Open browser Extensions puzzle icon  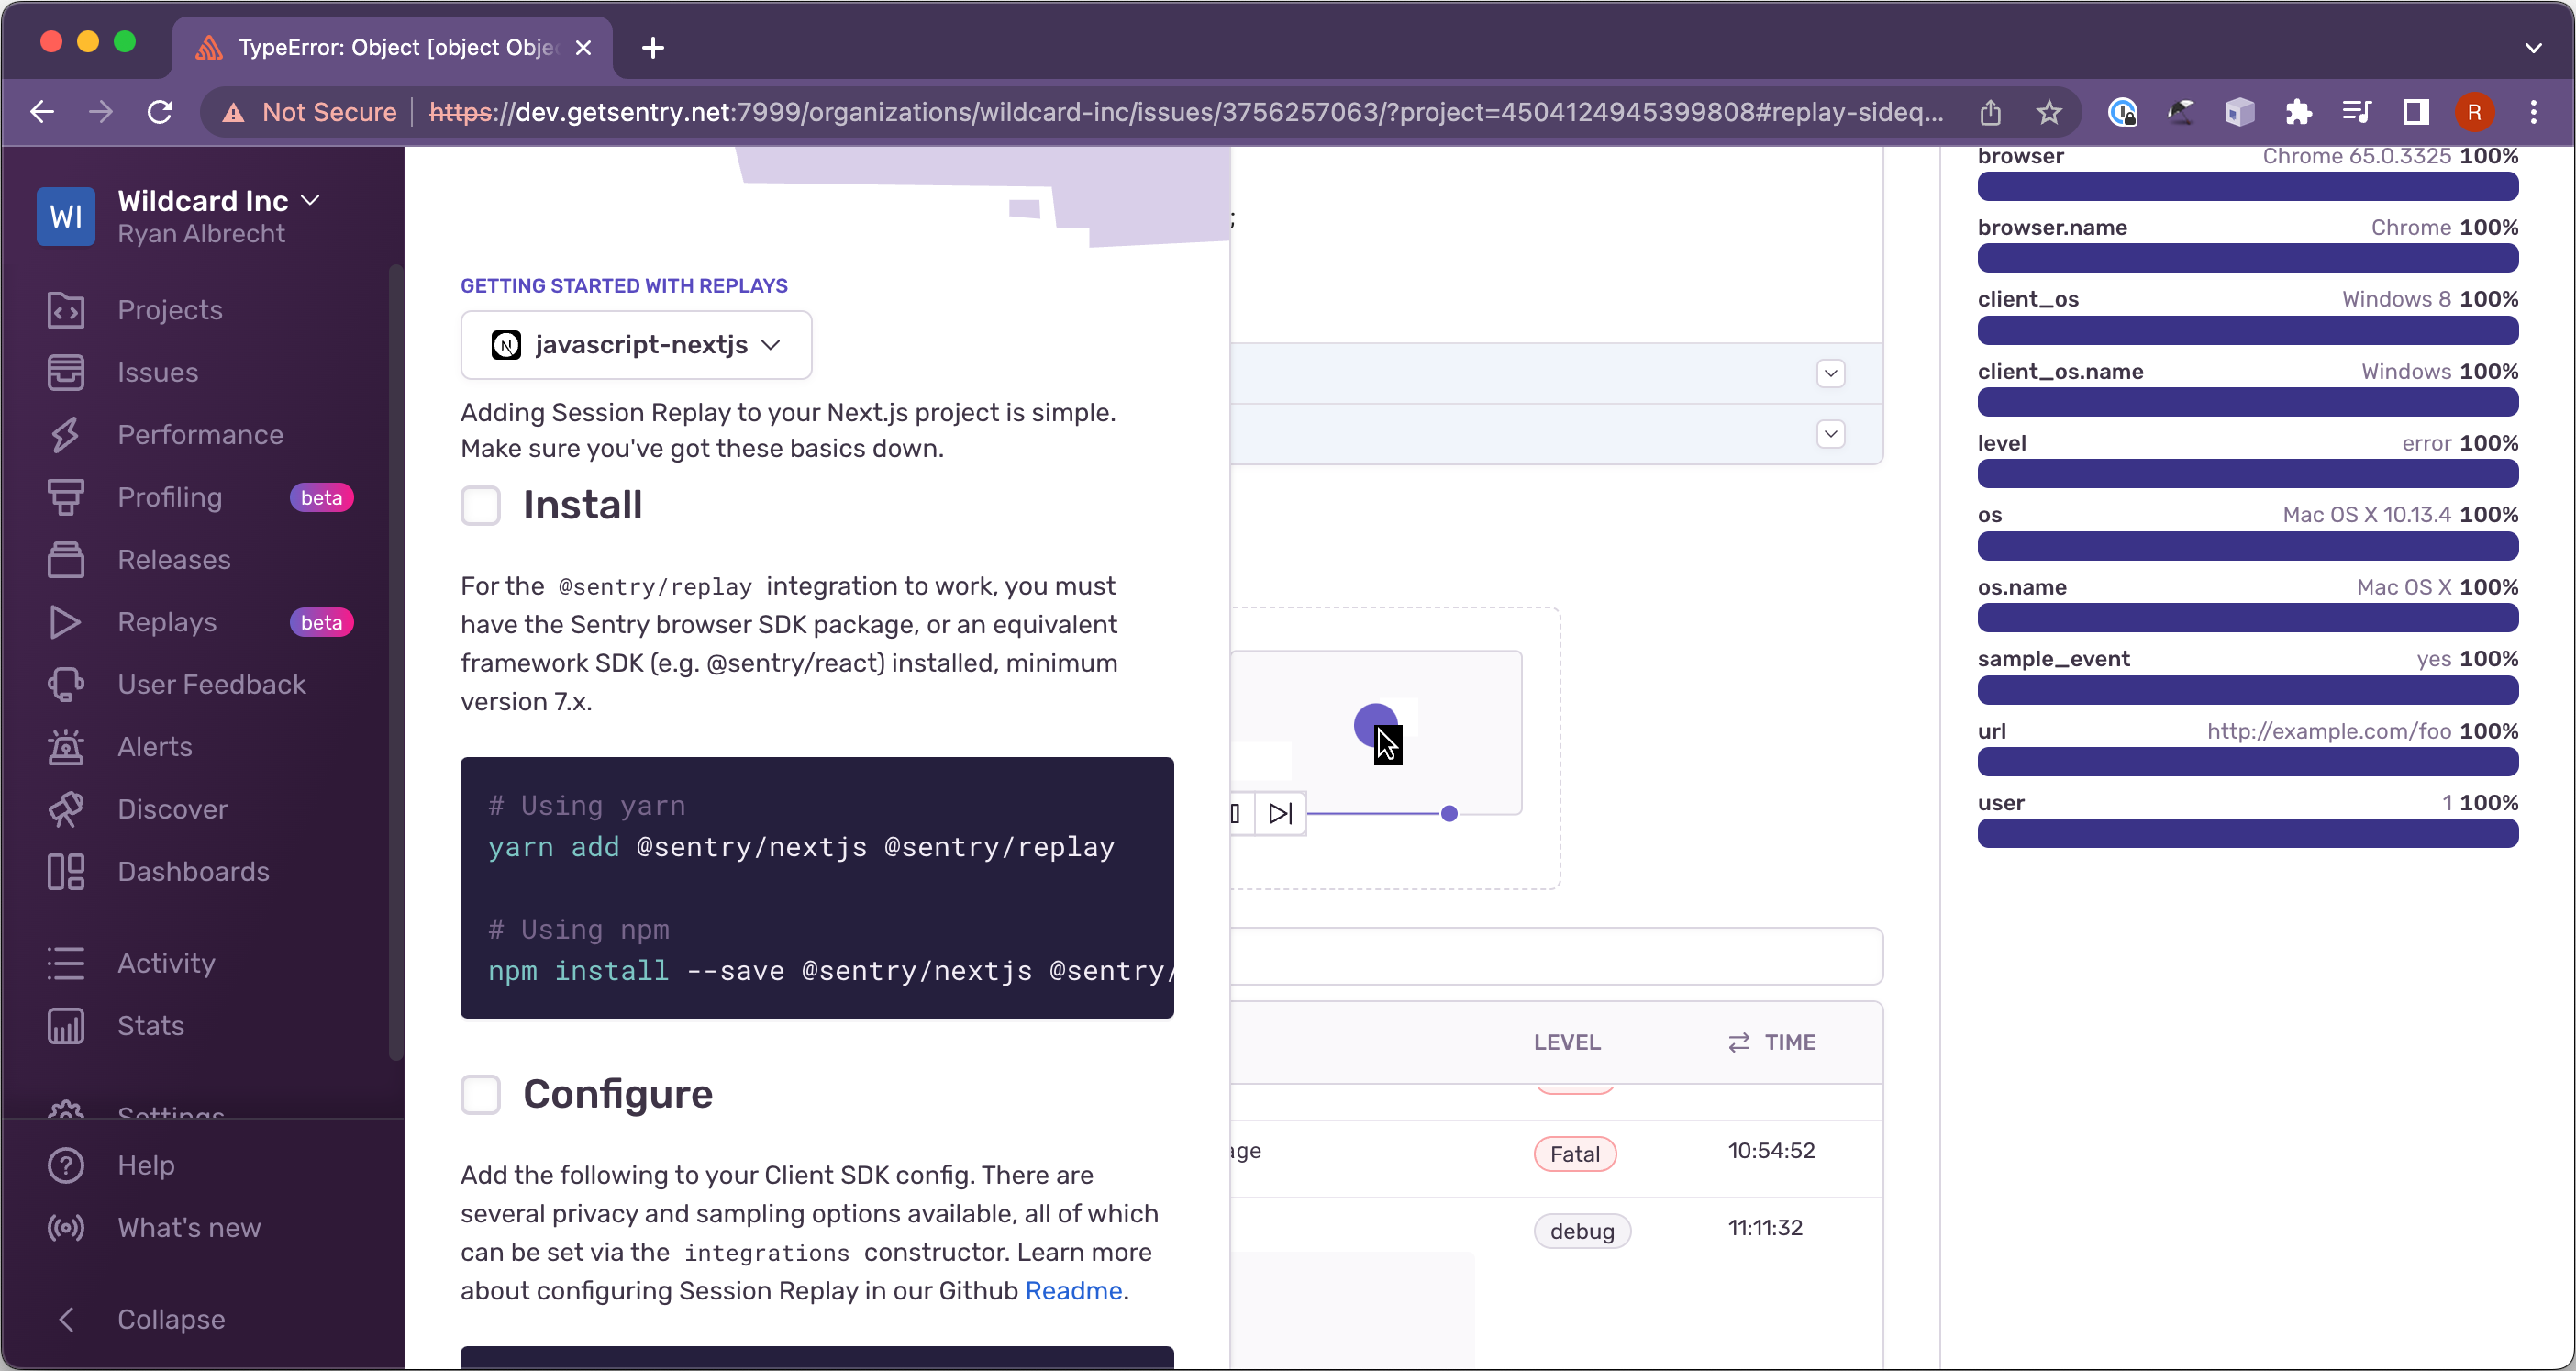[2298, 112]
